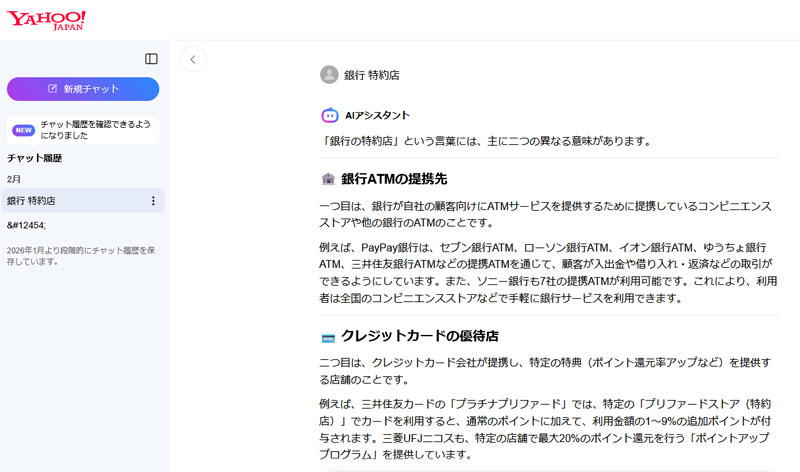Click the 2月 month label
Image resolution: width=800 pixels, height=472 pixels.
tap(14, 179)
